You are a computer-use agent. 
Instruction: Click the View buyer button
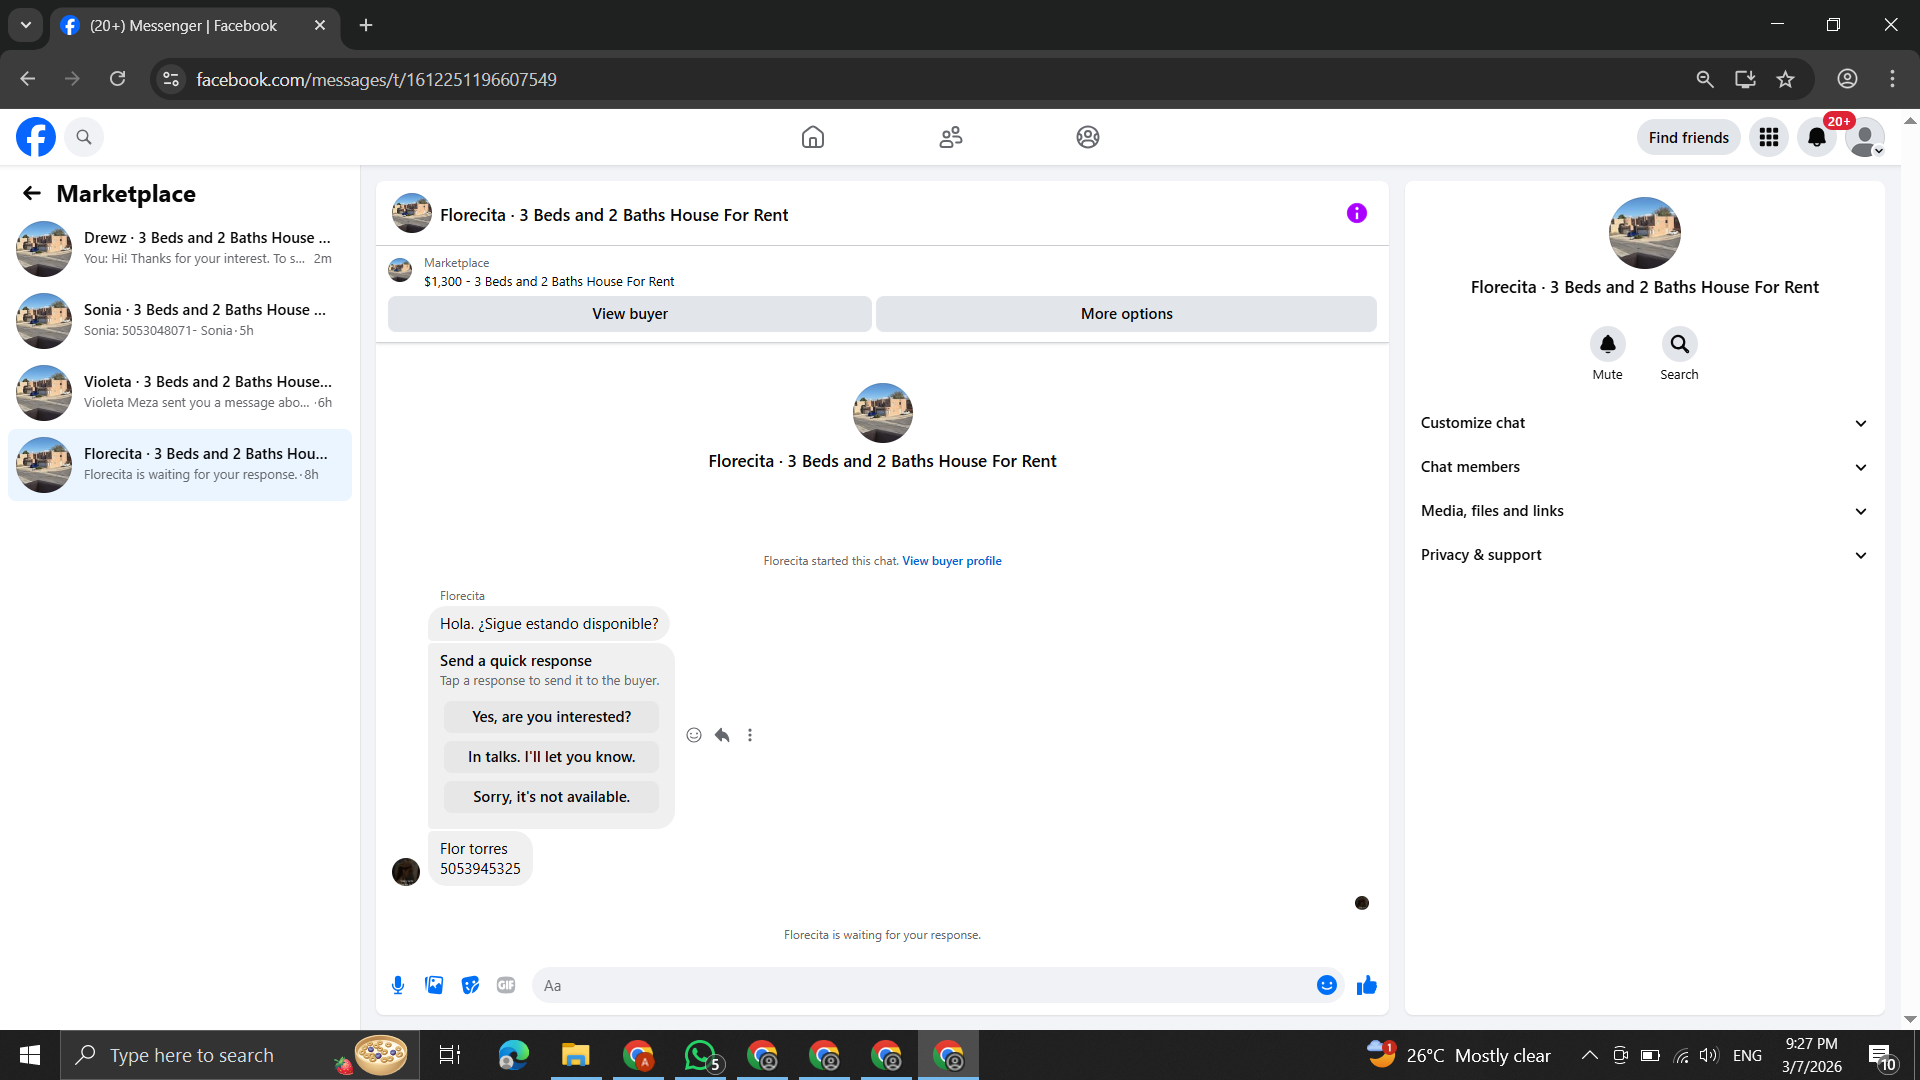(x=630, y=314)
